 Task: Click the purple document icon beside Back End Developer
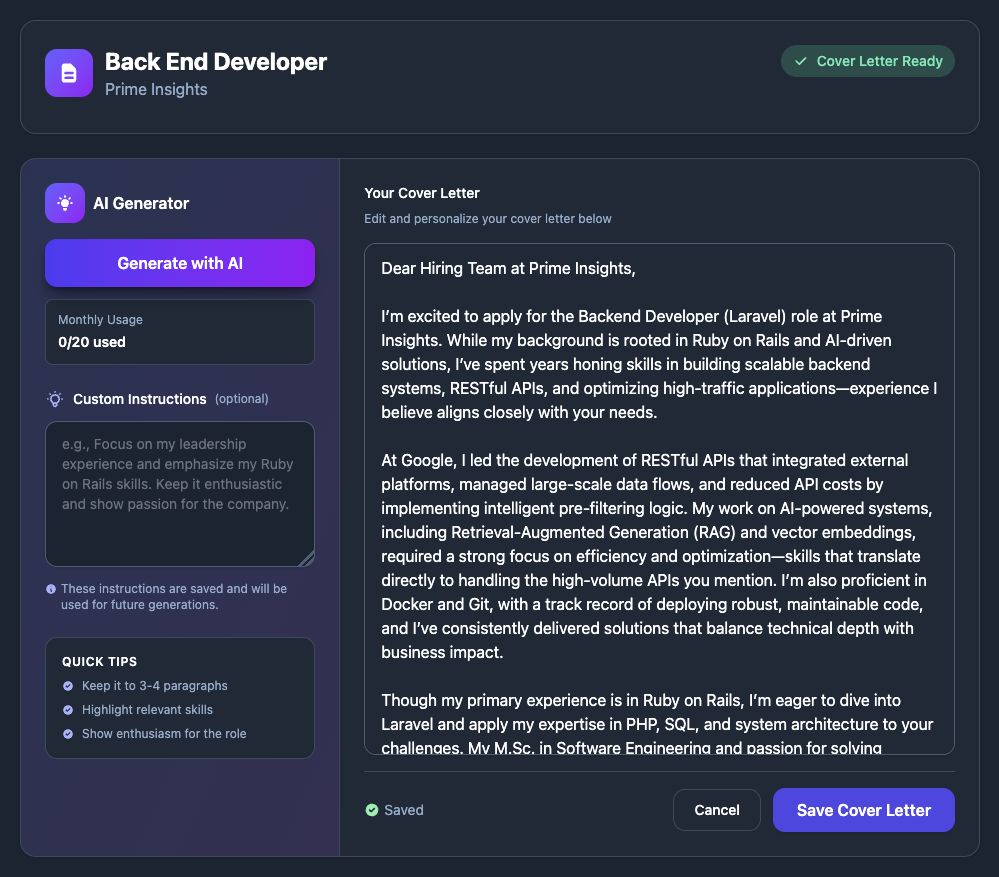[x=68, y=72]
